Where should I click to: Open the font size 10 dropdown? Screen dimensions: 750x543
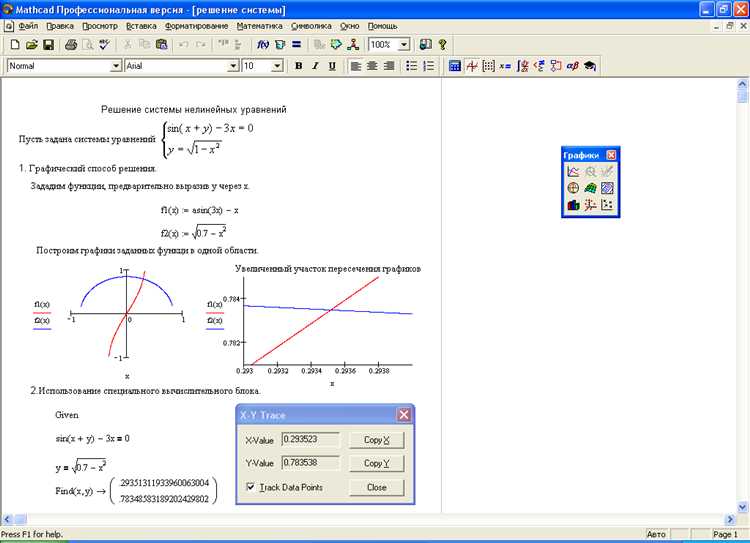pyautogui.click(x=277, y=66)
